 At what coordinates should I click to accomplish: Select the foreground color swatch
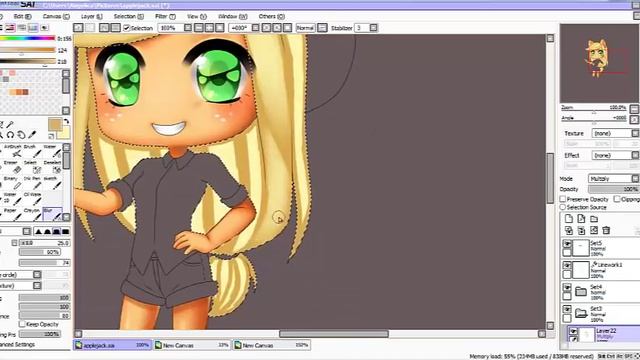click(55, 124)
